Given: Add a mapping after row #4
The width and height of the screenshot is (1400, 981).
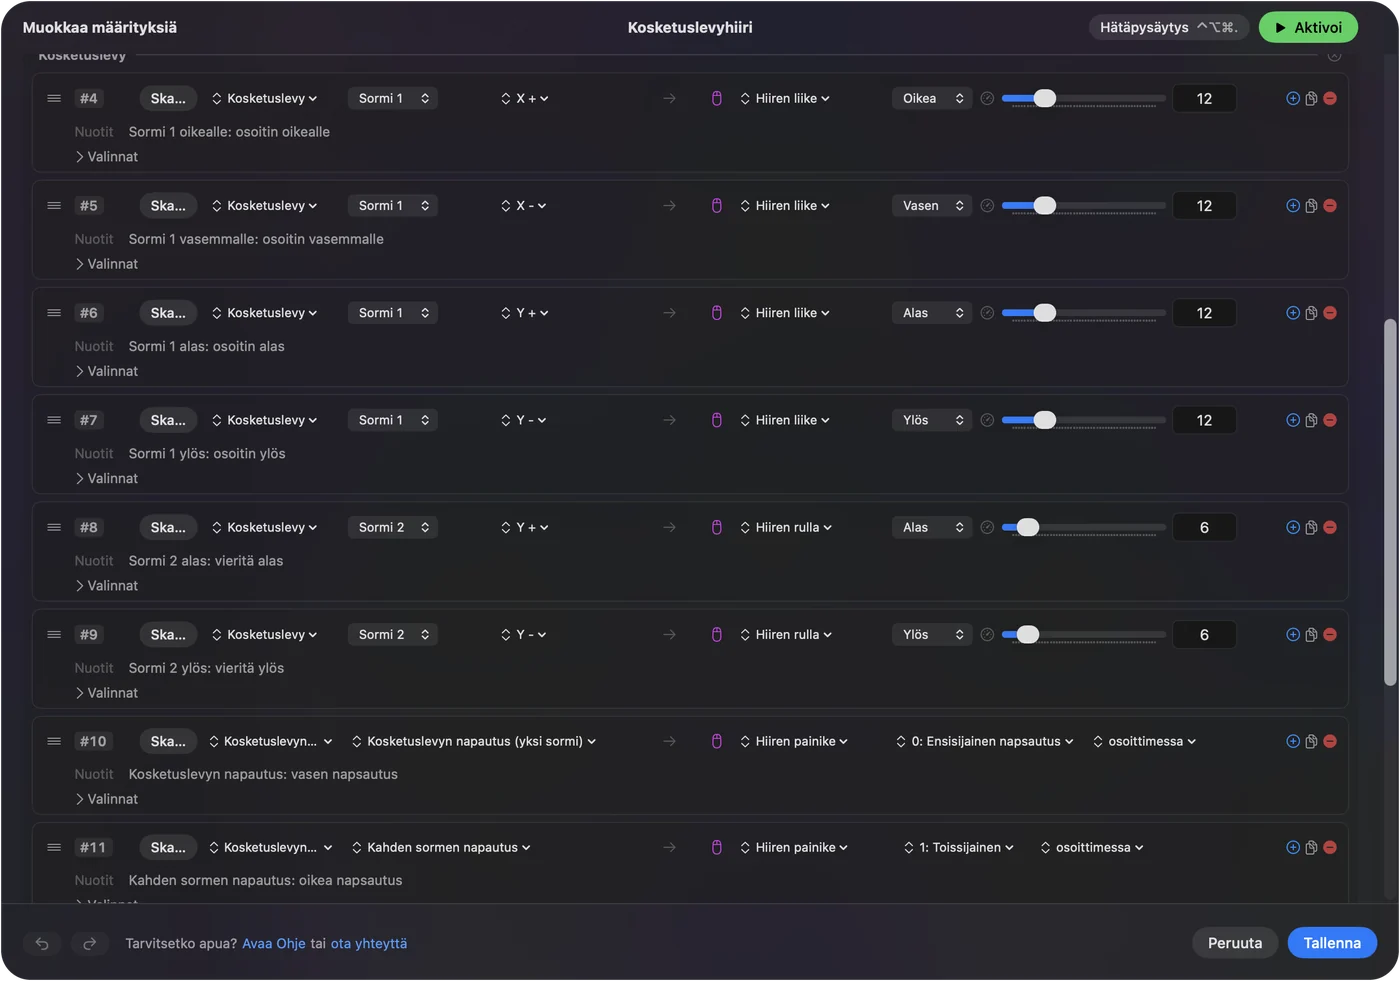Looking at the screenshot, I should [1293, 98].
